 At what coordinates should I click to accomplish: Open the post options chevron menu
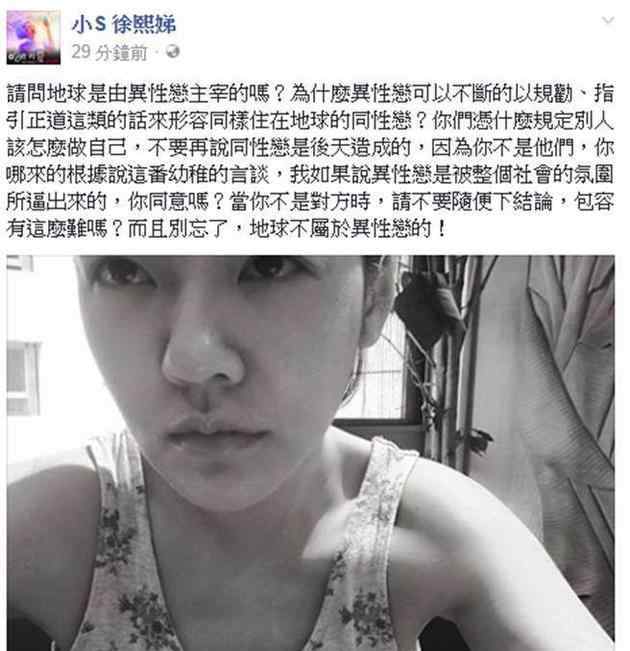pos(608,20)
